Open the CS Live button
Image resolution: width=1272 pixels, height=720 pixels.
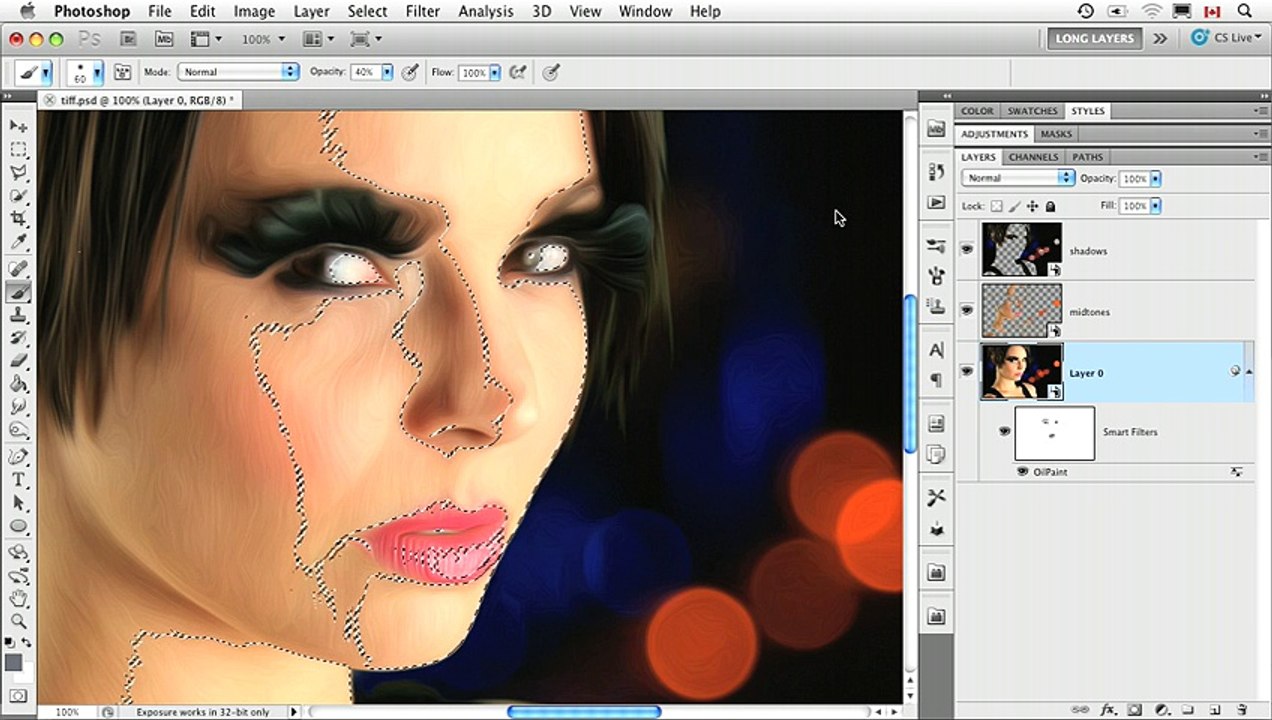(x=1226, y=38)
